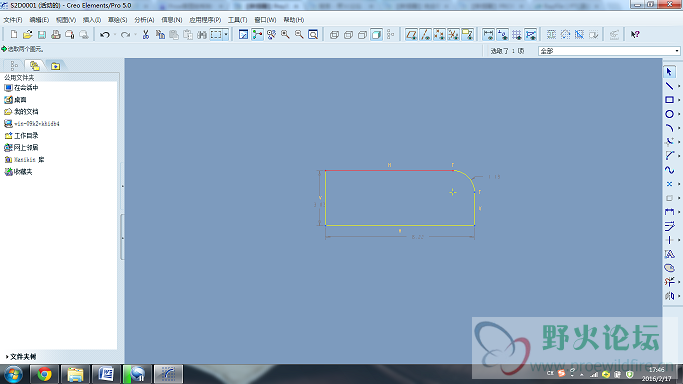Select the Arc sketch tool

(x=669, y=128)
